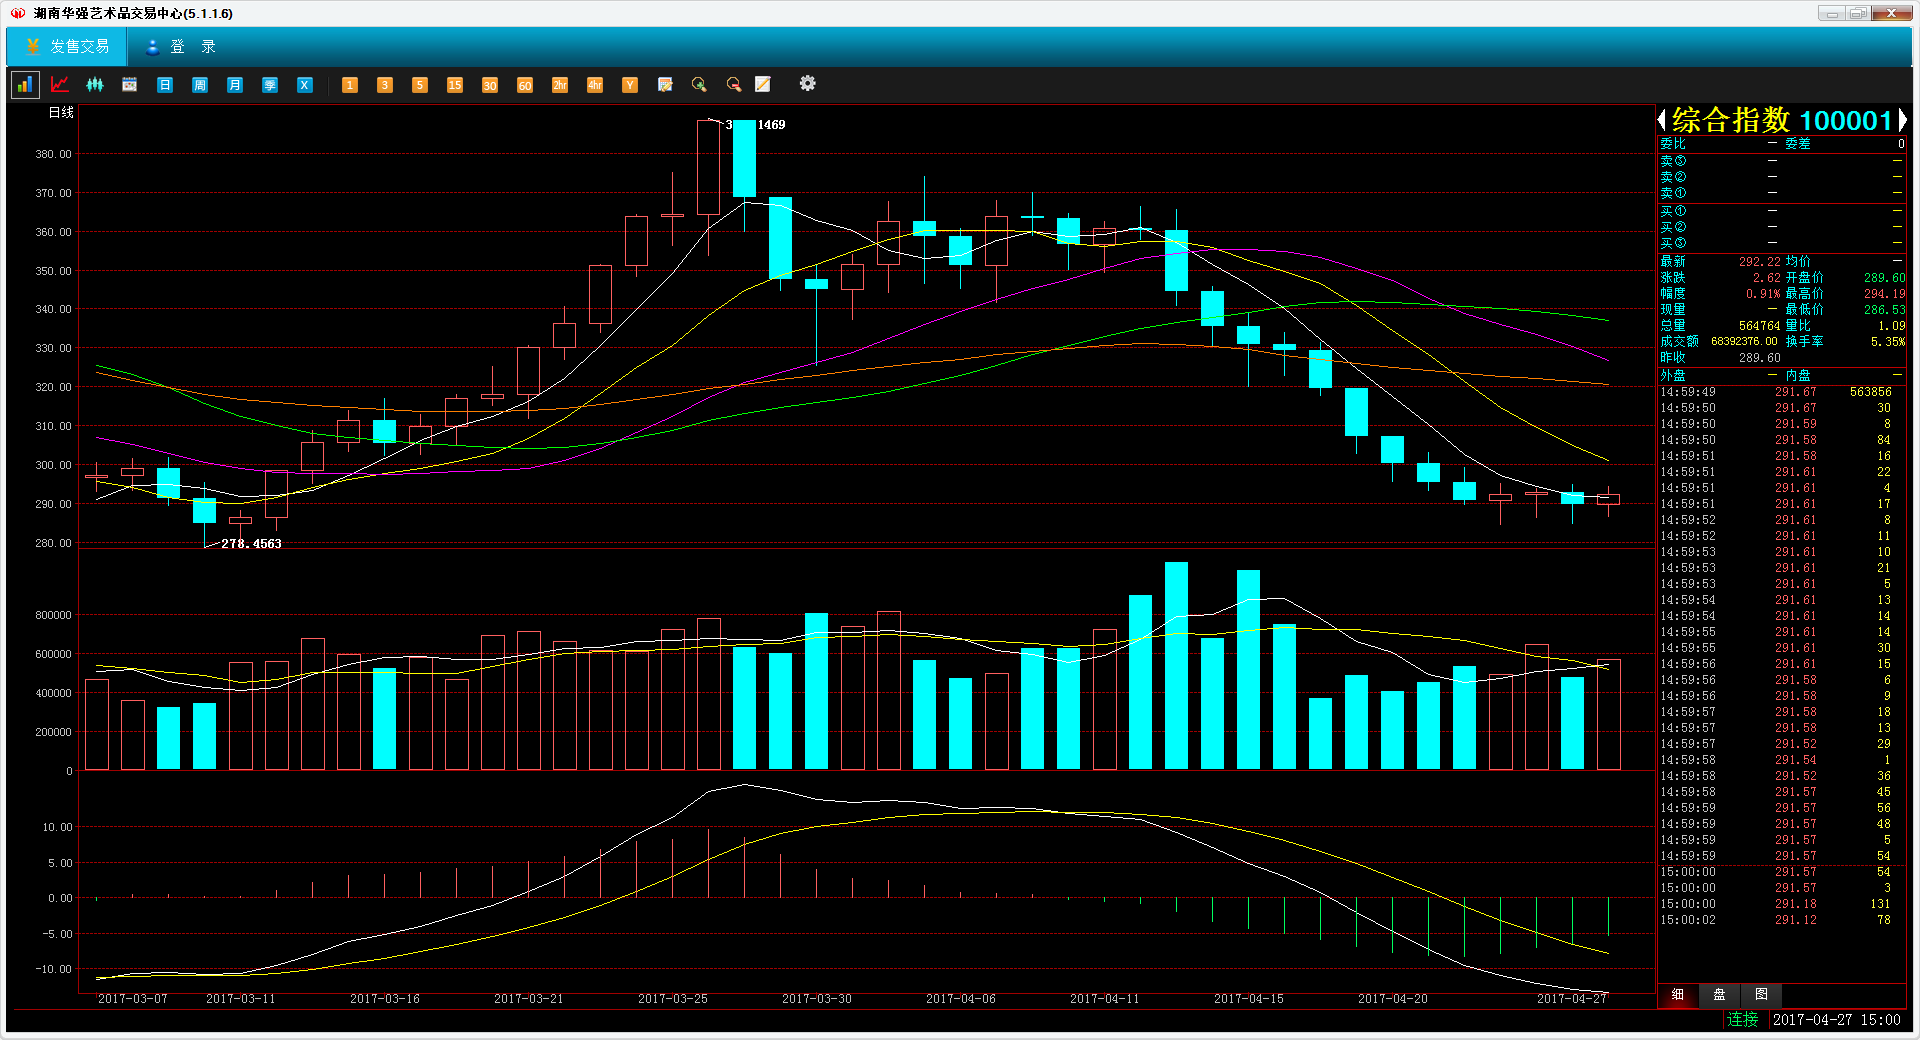Toggle the monthly 月 period button
Viewport: 1920px width, 1040px height.
tap(235, 85)
